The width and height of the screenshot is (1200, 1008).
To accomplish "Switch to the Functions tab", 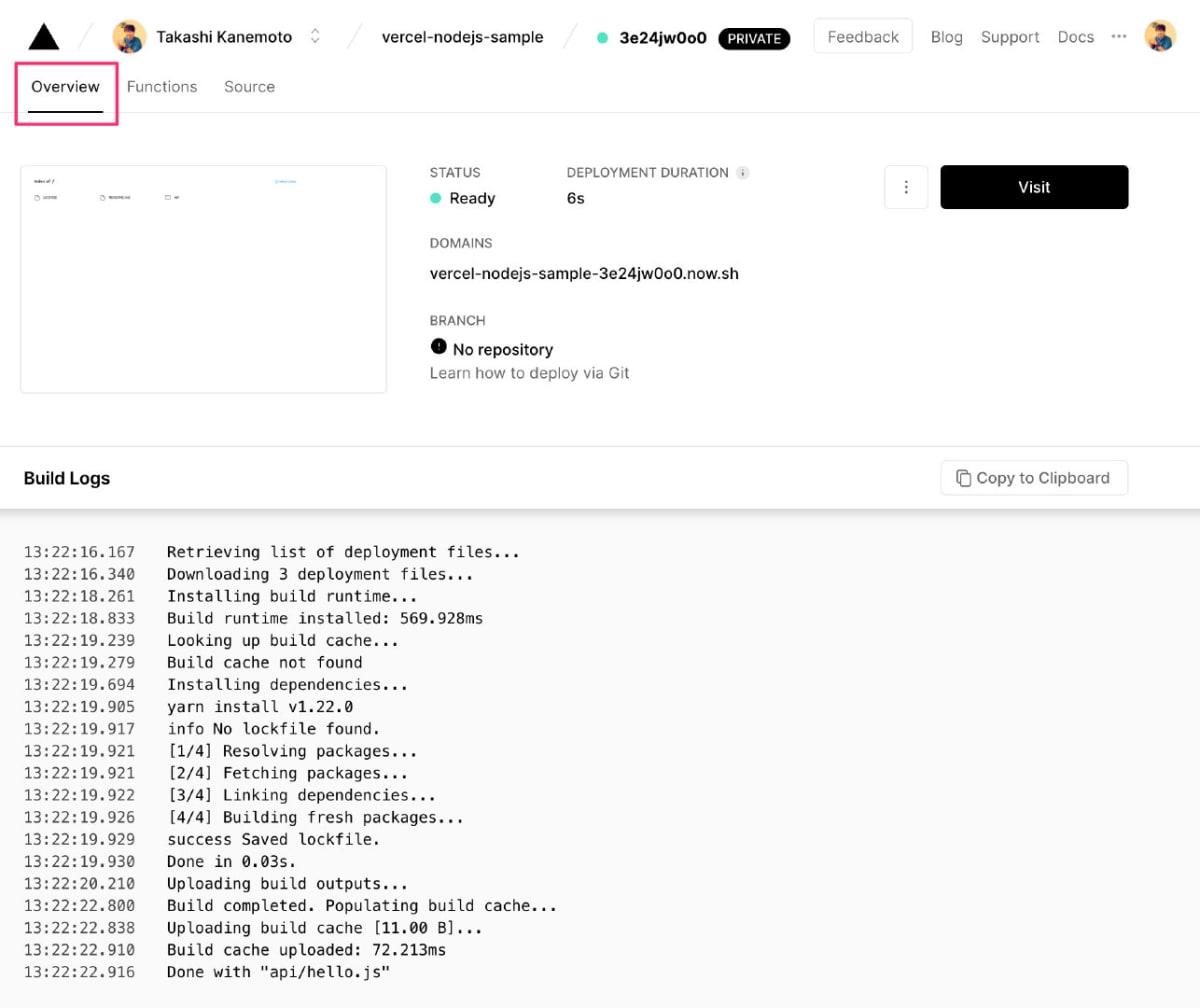I will coord(162,87).
